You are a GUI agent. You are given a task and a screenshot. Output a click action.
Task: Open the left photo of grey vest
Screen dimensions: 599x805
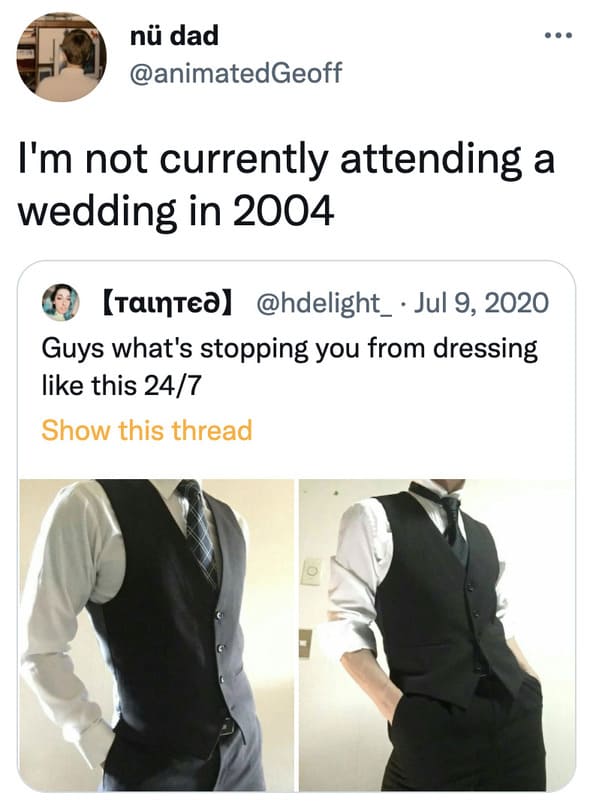(x=157, y=635)
